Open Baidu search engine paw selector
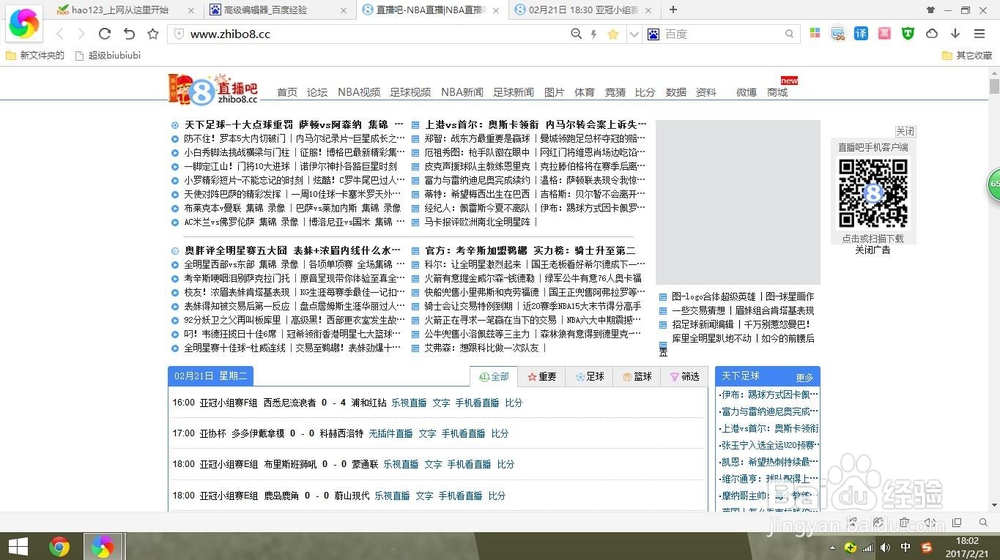Image resolution: width=1000 pixels, height=560 pixels. click(653, 34)
